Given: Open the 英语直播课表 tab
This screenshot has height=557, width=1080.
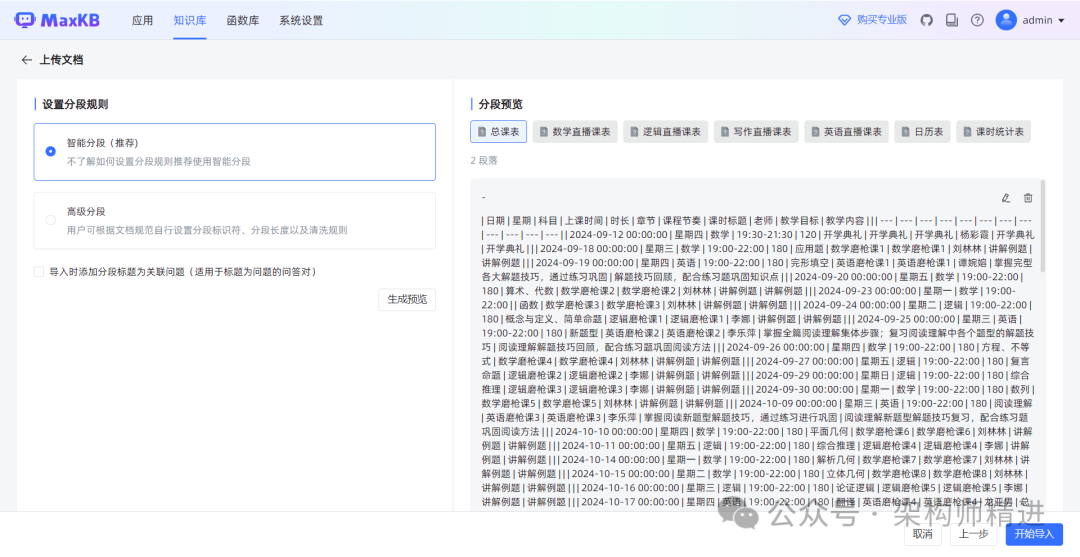Looking at the screenshot, I should 847,132.
